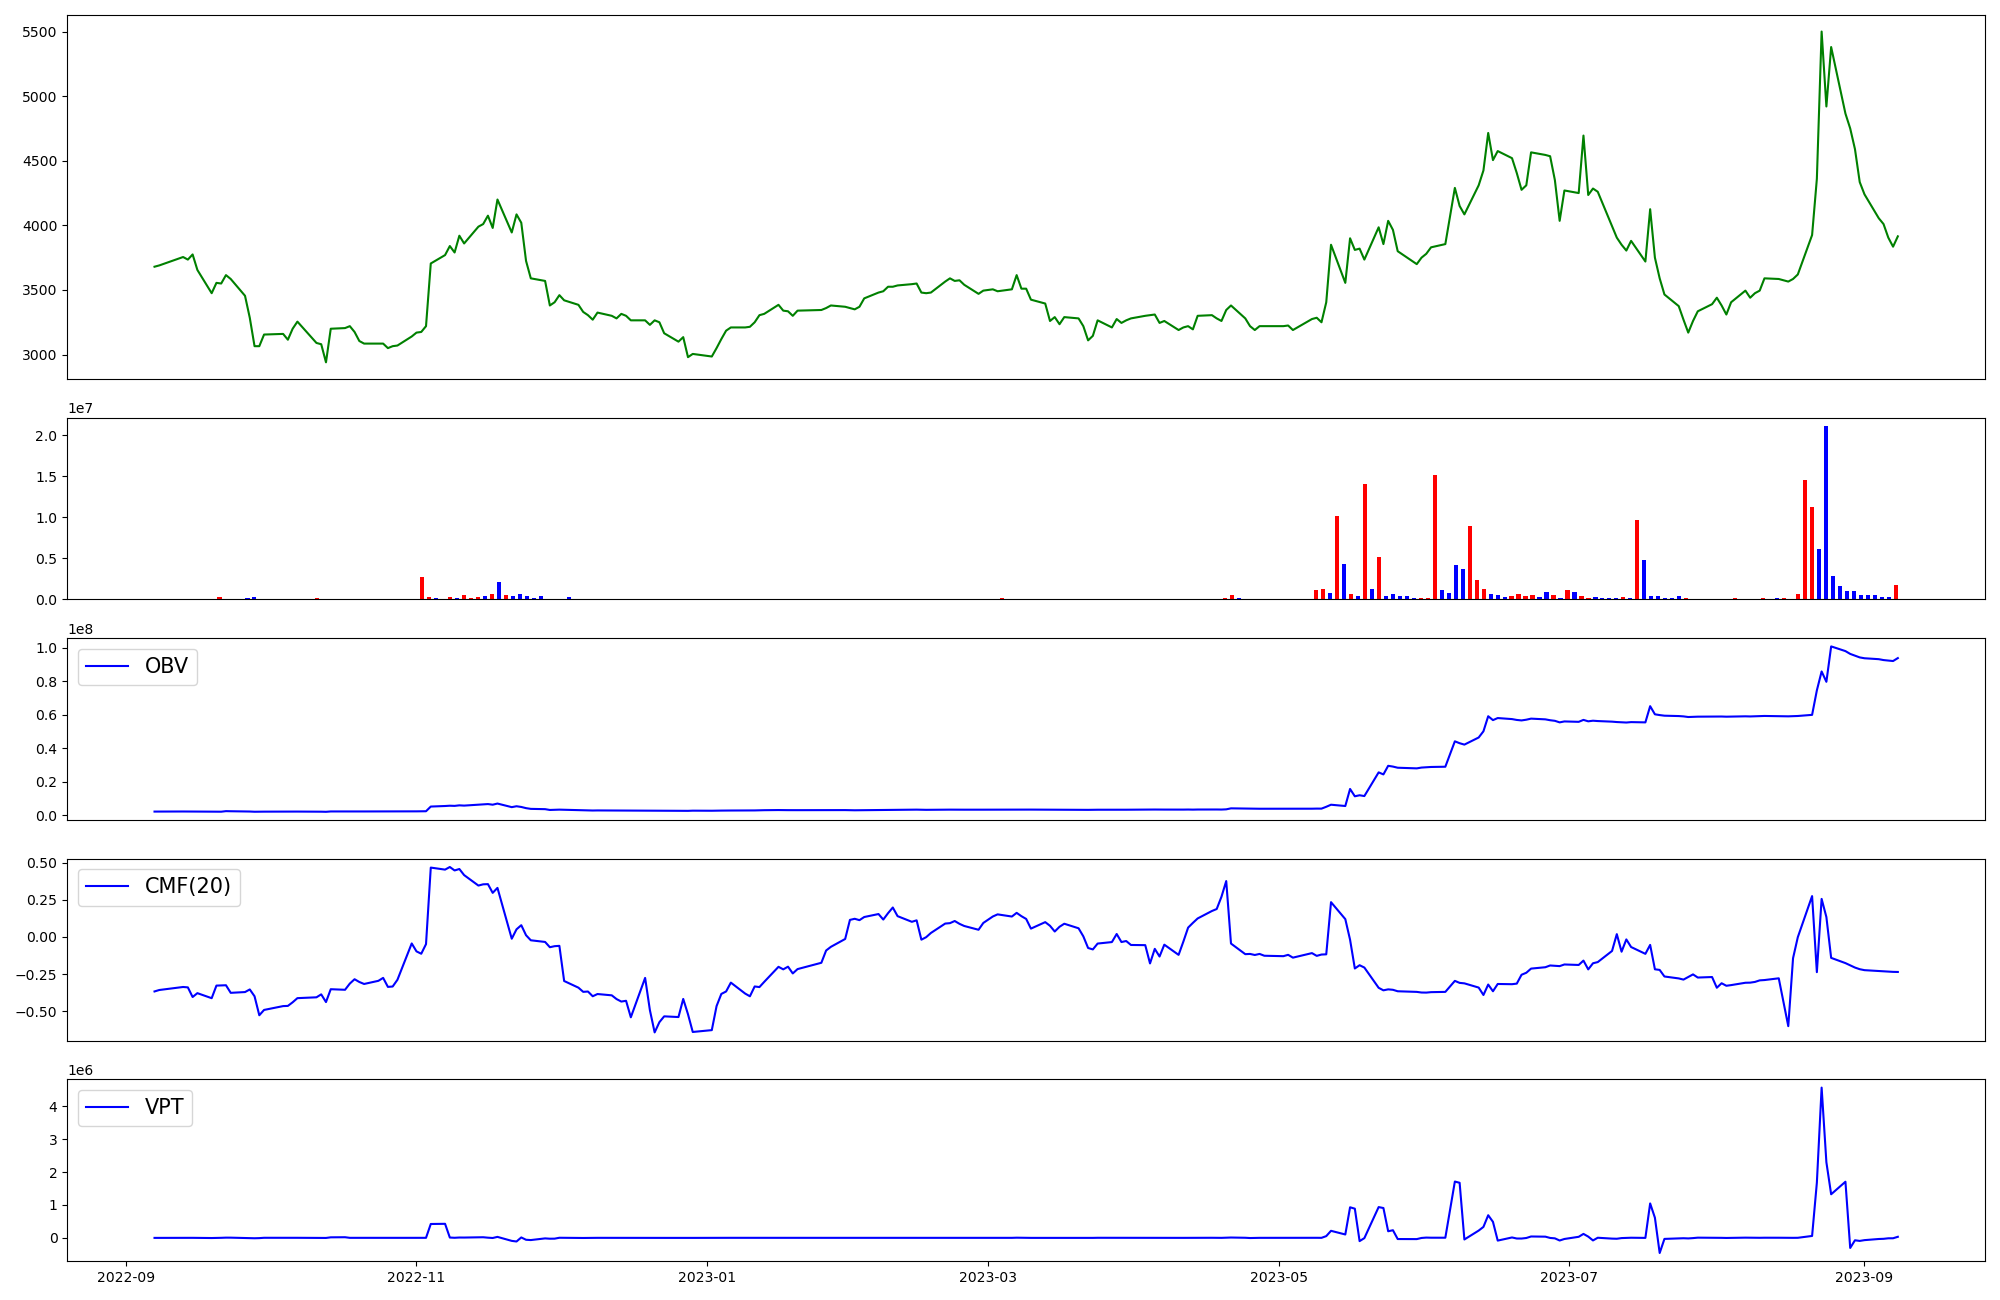Click the highest peak of the green price line
Image resolution: width=2000 pixels, height=1300 pixels.
(x=1821, y=33)
